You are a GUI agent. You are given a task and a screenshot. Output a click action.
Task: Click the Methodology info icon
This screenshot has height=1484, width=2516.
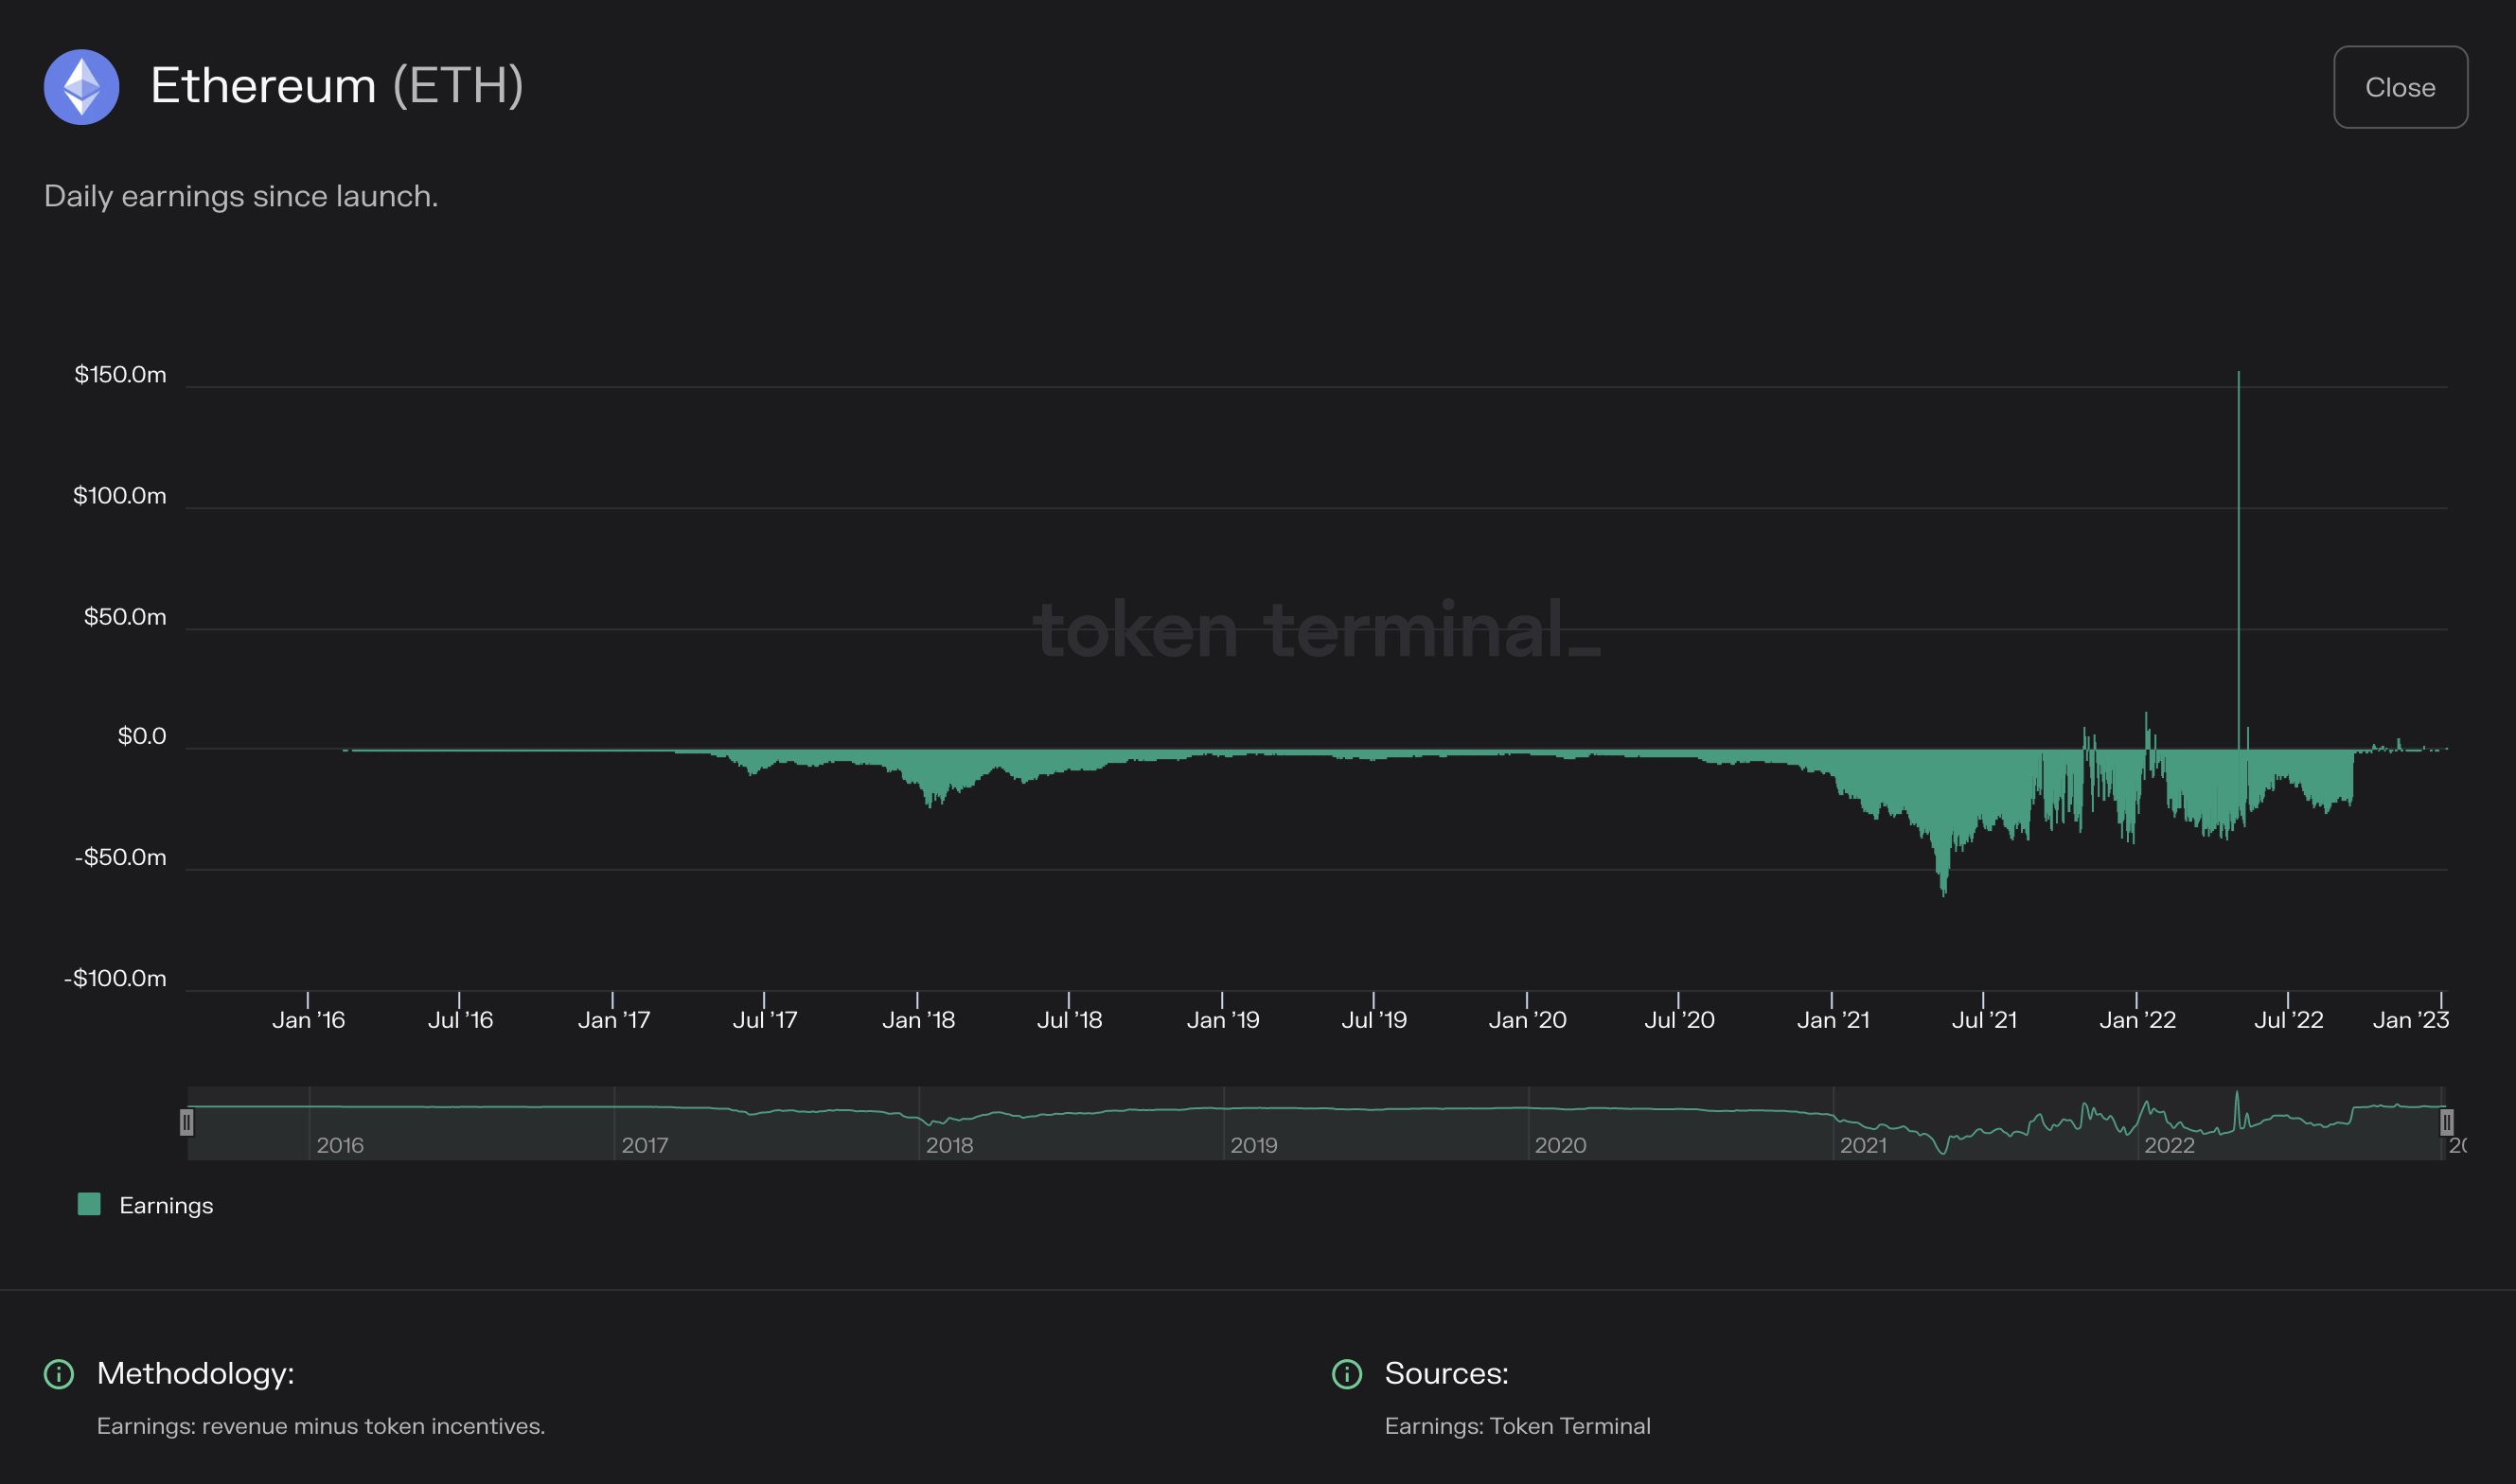click(x=59, y=1374)
